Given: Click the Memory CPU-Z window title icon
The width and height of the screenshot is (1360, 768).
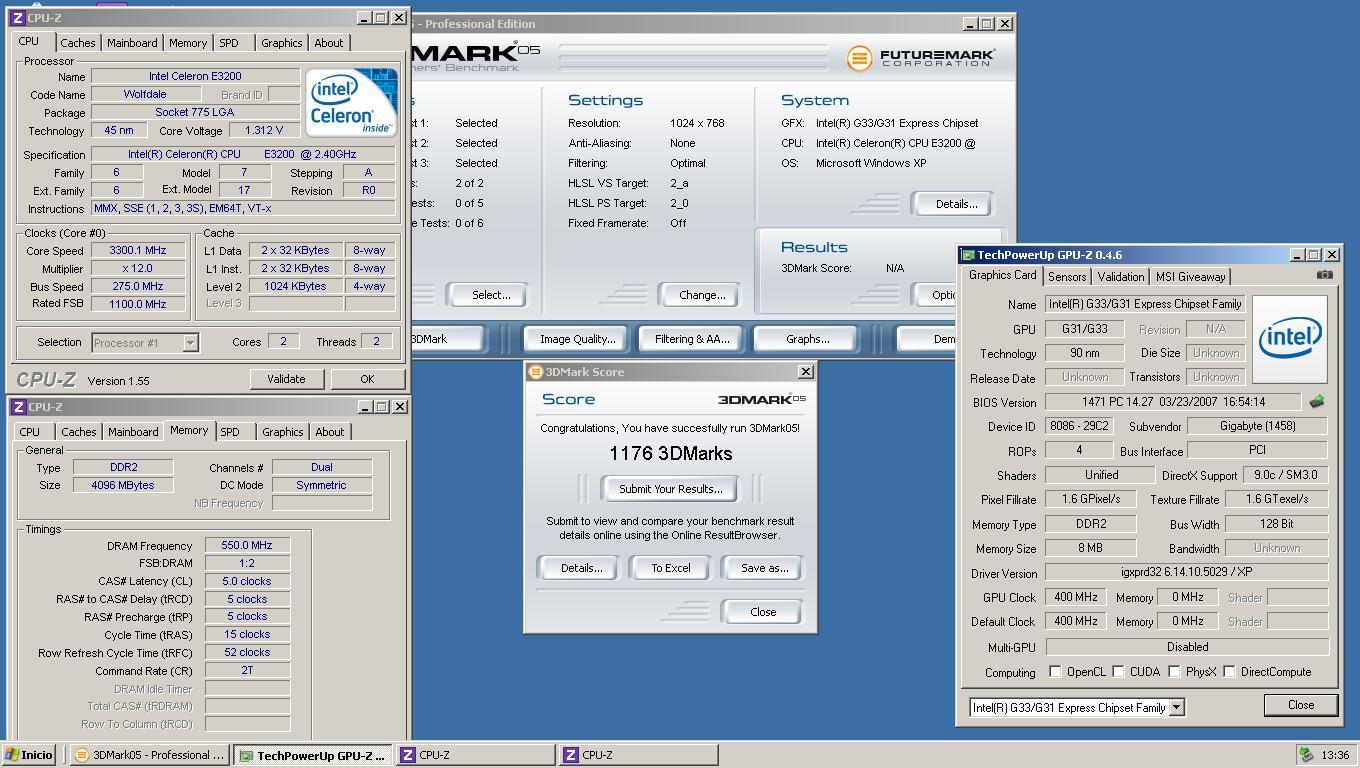Looking at the screenshot, I should [18, 407].
